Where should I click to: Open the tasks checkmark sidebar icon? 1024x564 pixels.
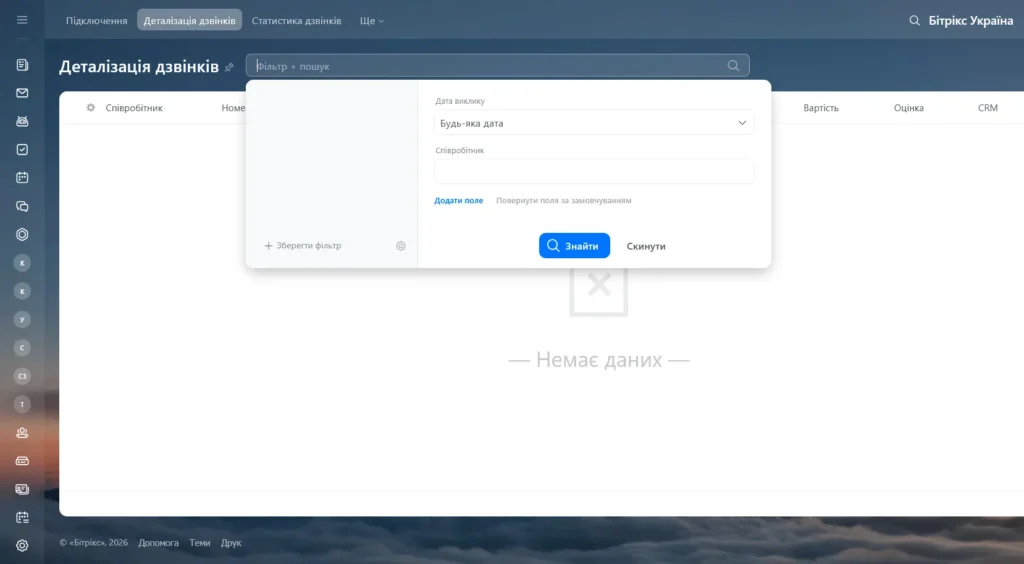(22, 149)
